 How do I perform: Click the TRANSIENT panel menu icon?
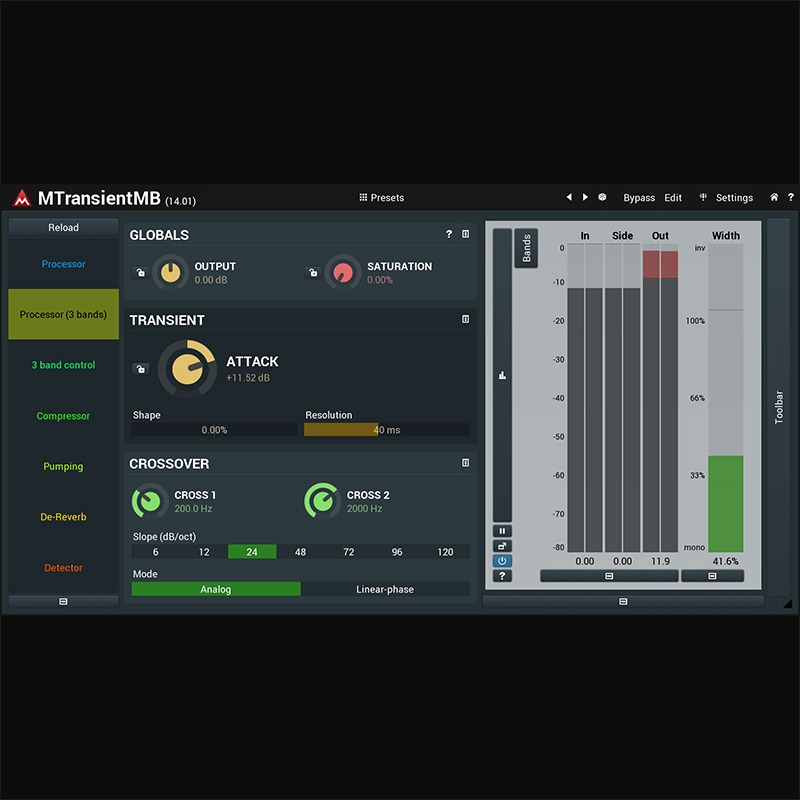click(x=465, y=319)
